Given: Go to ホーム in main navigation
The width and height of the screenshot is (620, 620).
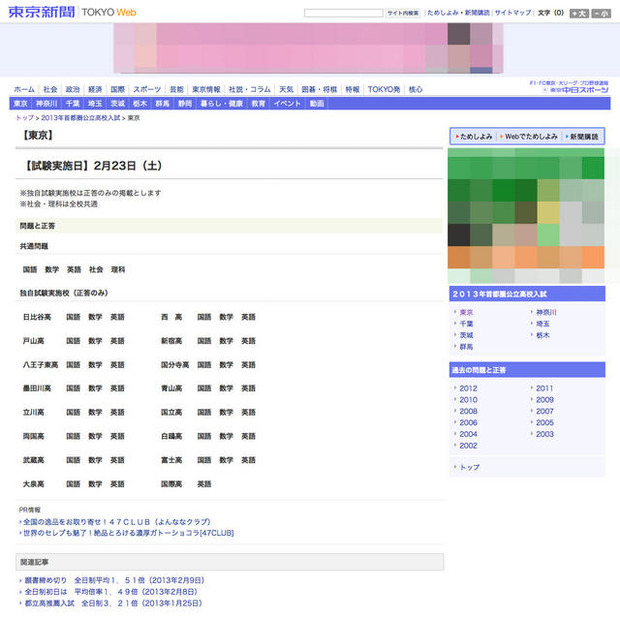Looking at the screenshot, I should (x=24, y=89).
